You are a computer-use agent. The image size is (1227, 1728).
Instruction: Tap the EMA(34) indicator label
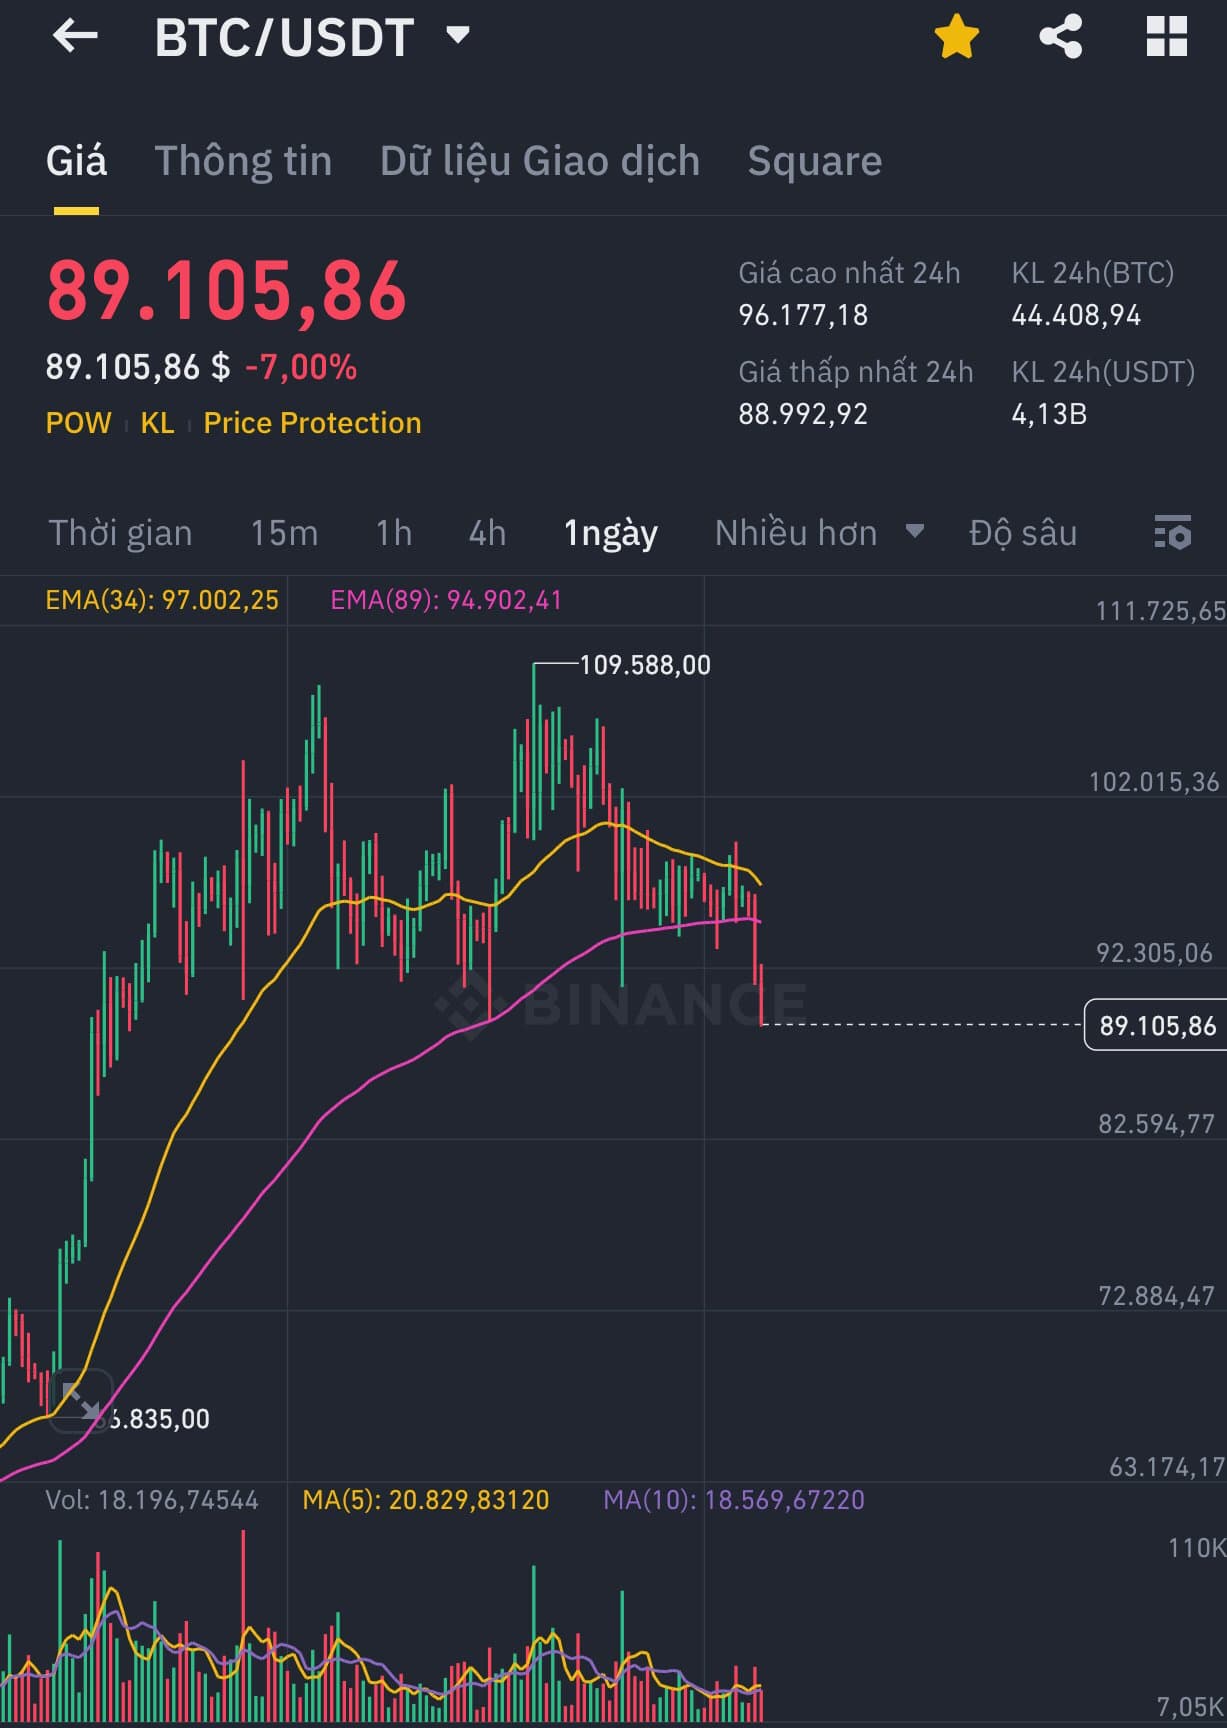162,600
